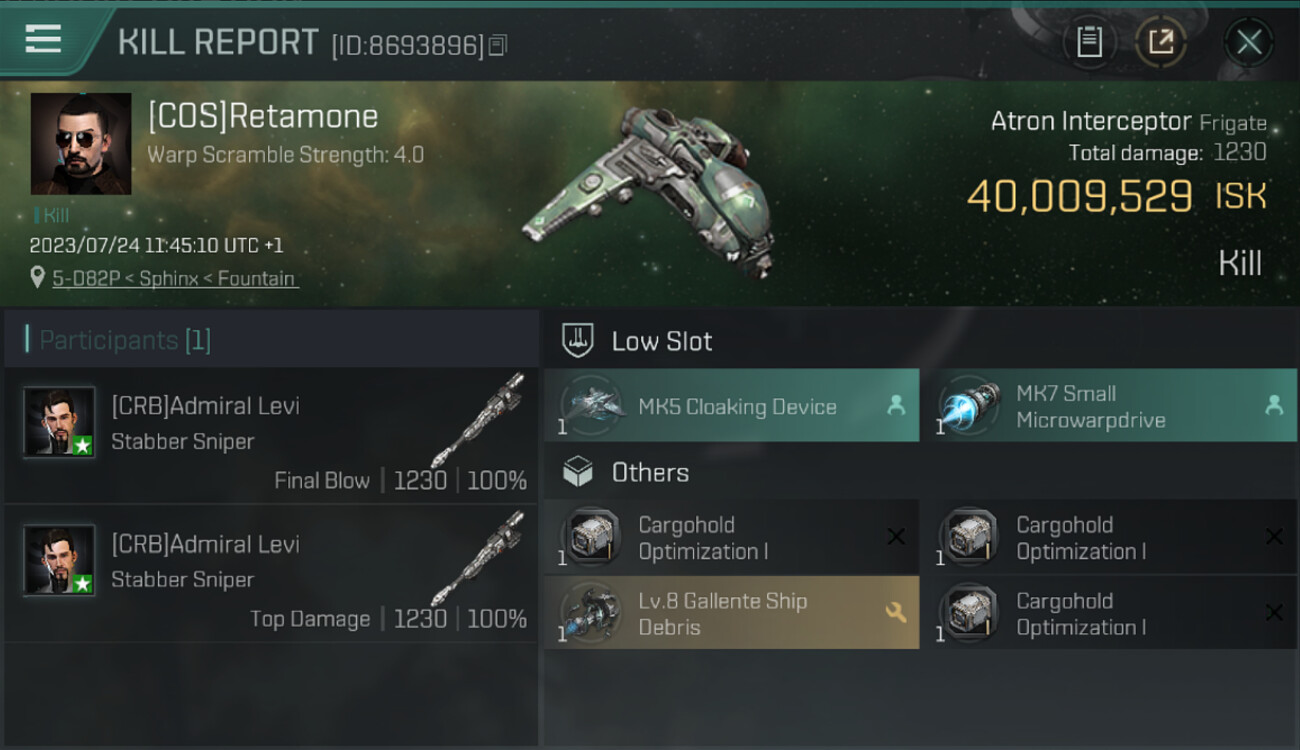The image size is (1300, 750).
Task: Click the Low Slot shield icon
Action: click(578, 340)
